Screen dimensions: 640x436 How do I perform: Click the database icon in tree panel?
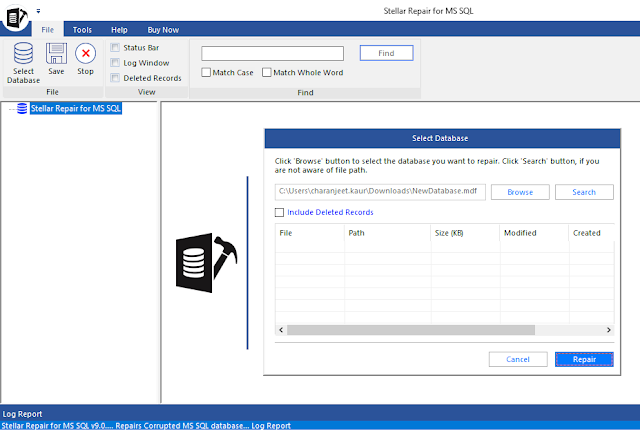click(22, 108)
